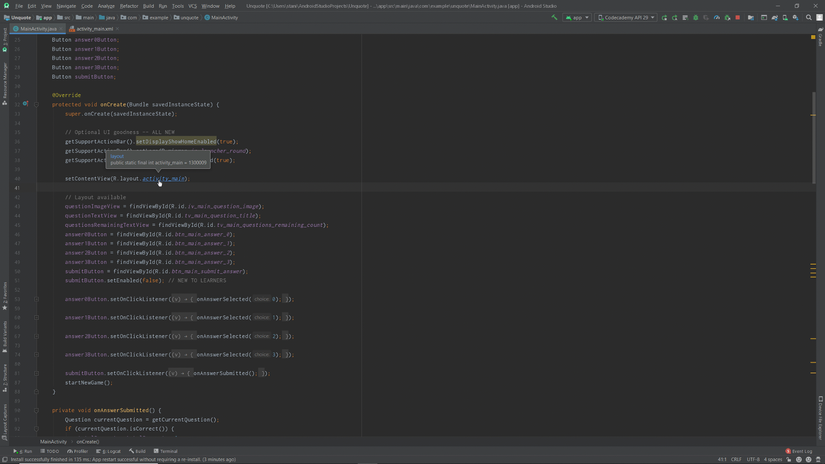
Task: Open the Favorites side tab
Action: click(x=5, y=296)
